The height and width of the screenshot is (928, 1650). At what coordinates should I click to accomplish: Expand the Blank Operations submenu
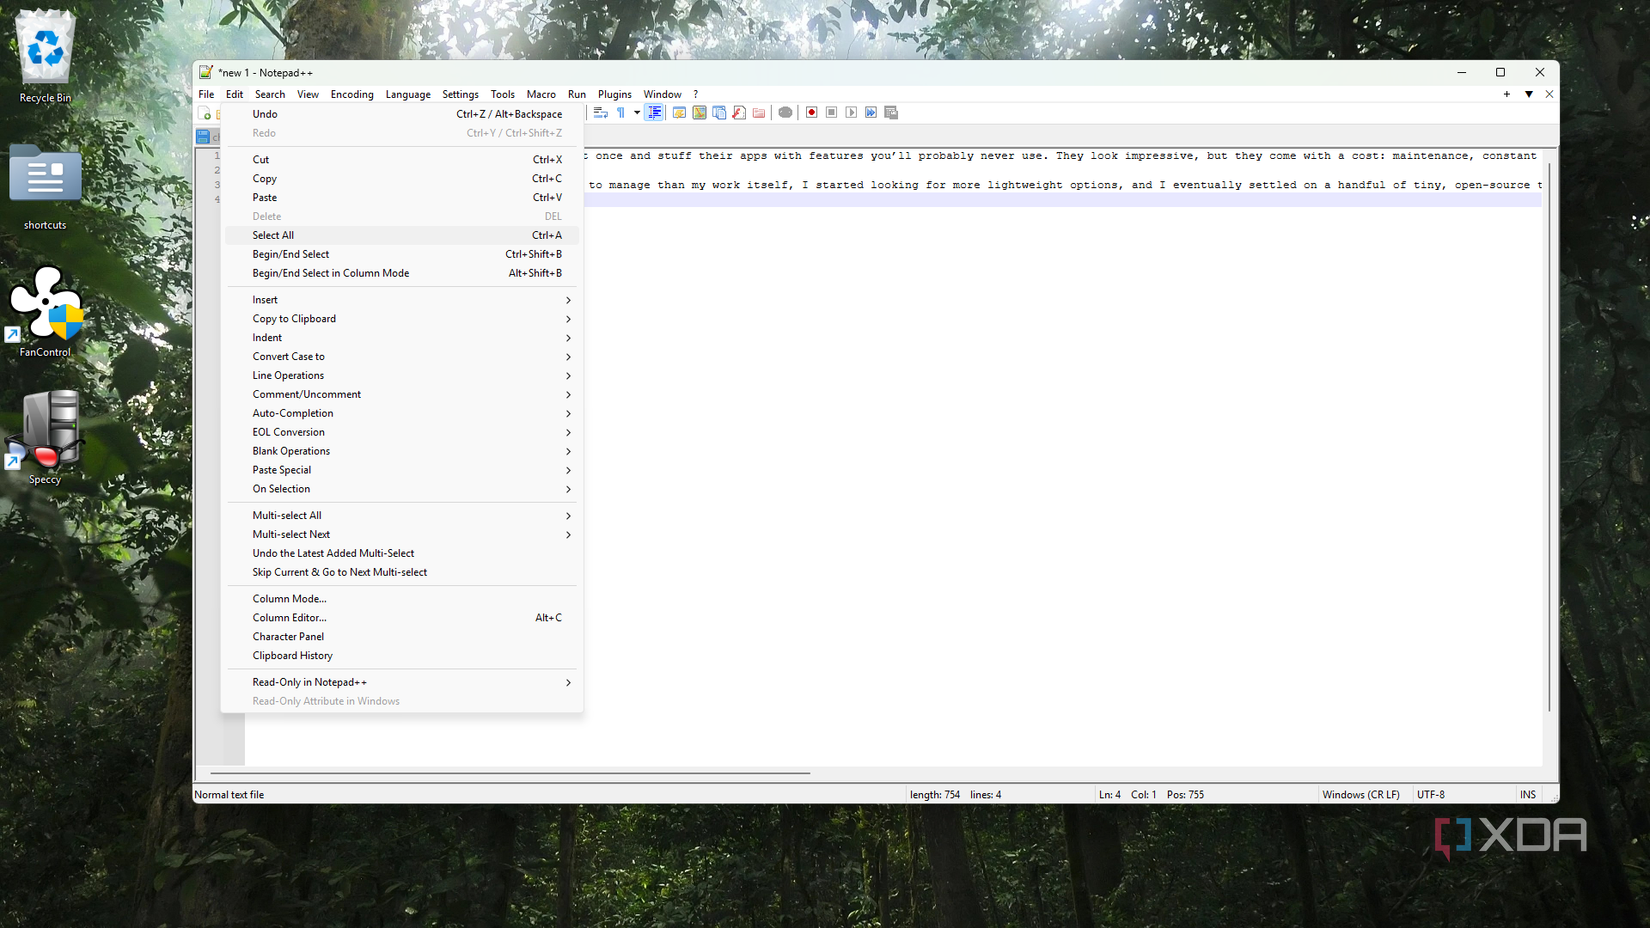point(402,451)
